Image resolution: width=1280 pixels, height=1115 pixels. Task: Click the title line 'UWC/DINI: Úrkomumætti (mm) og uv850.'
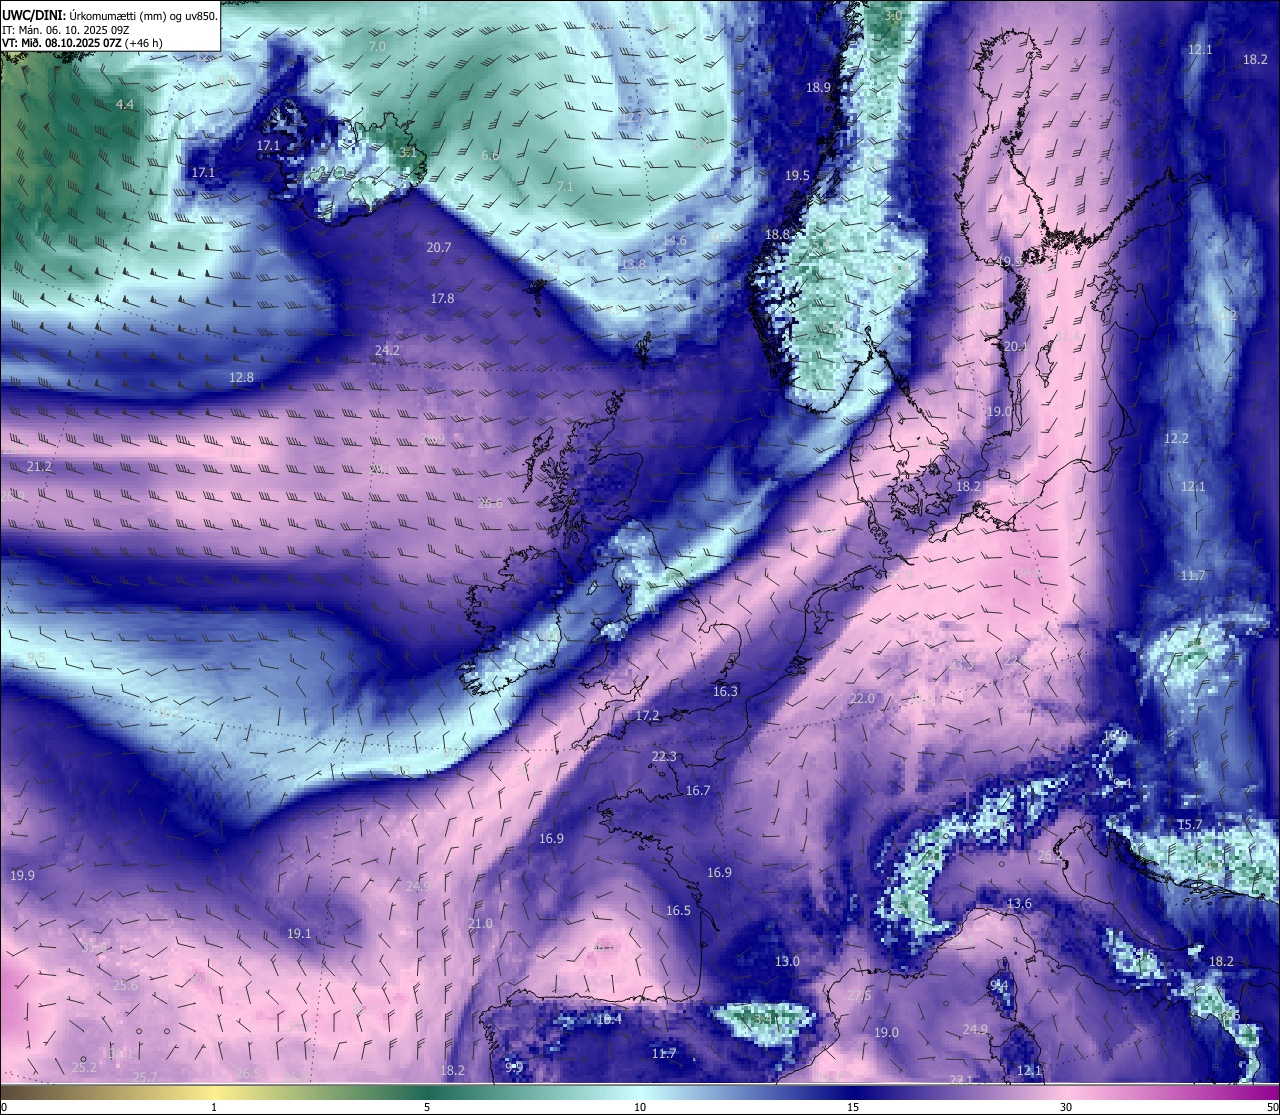tap(109, 15)
